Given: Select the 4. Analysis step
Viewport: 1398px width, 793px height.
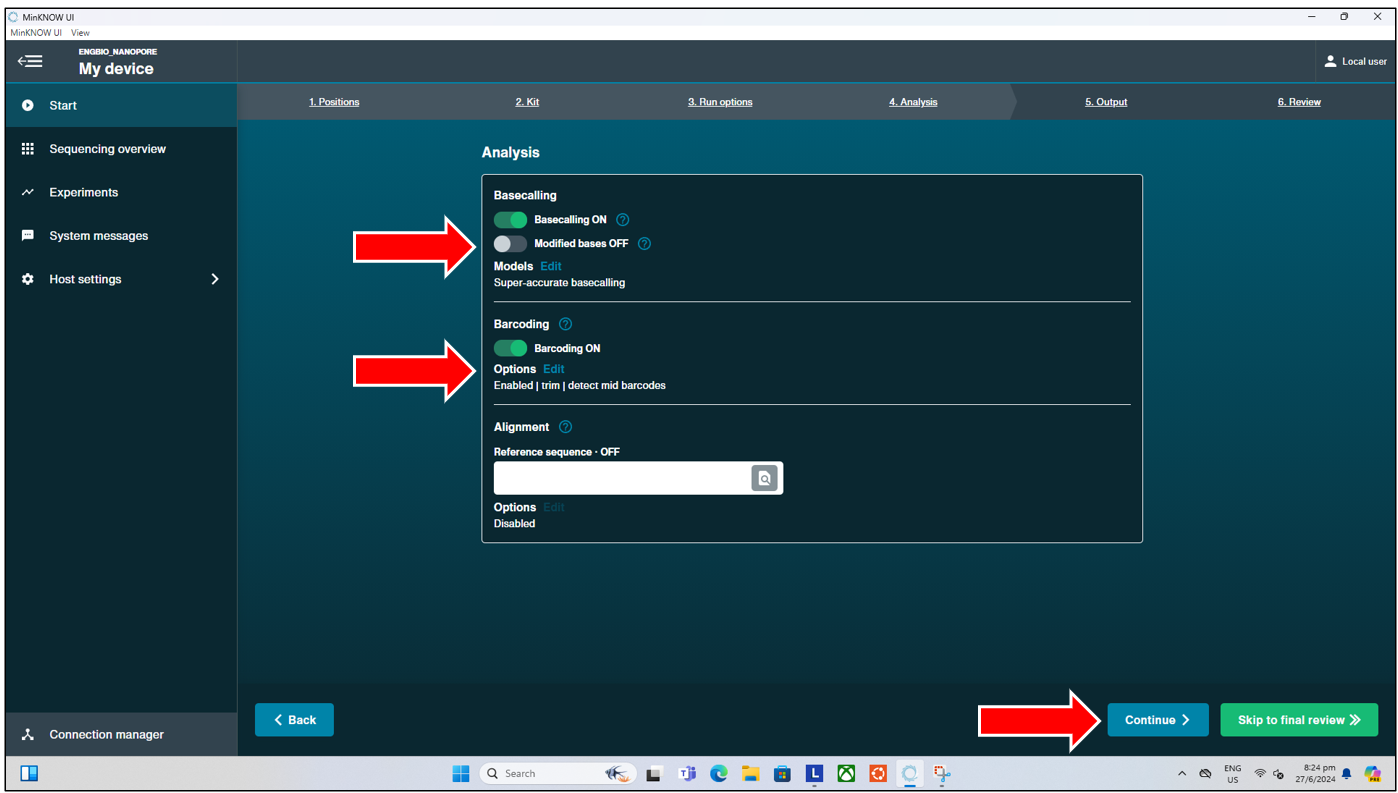Looking at the screenshot, I should tap(913, 102).
